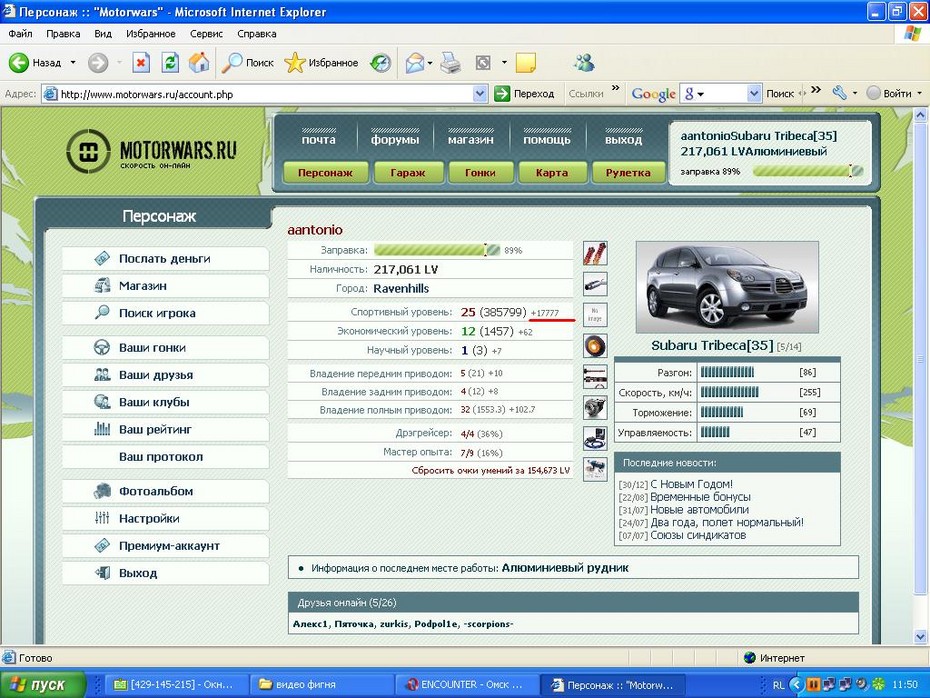930x698 pixels.
Task: Click the Refresh page icon
Action: [170, 62]
